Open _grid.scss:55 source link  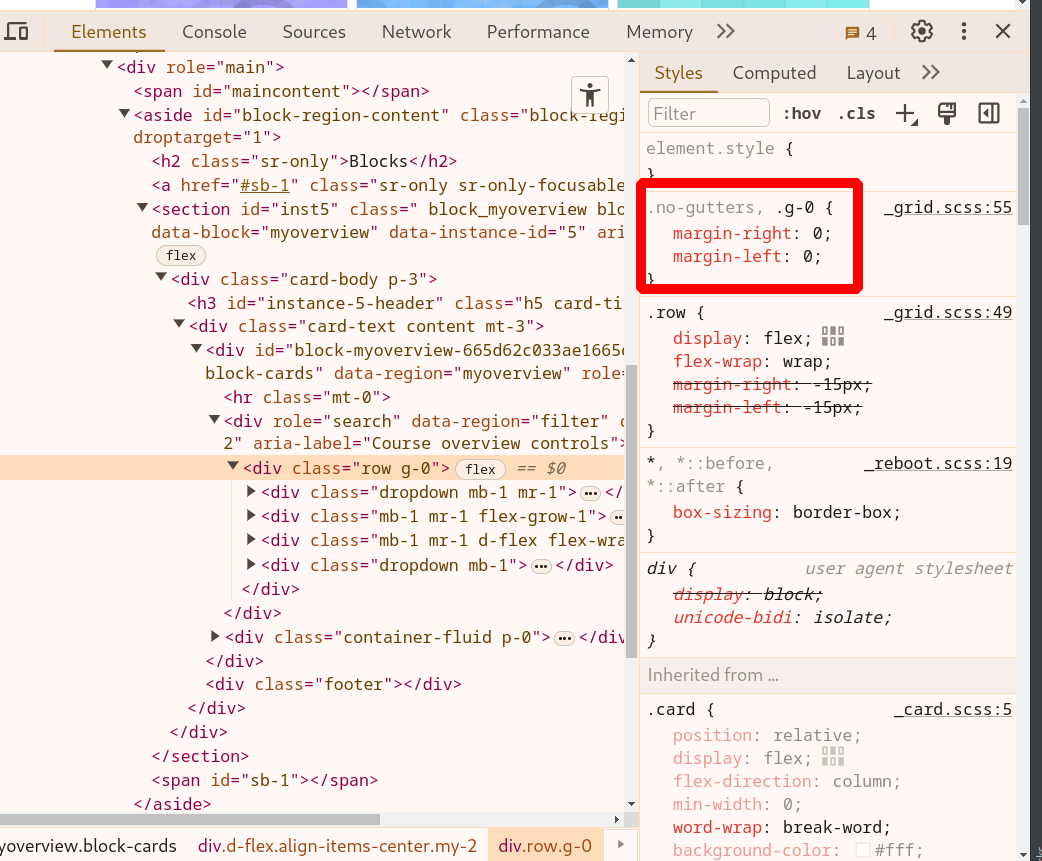coord(948,207)
